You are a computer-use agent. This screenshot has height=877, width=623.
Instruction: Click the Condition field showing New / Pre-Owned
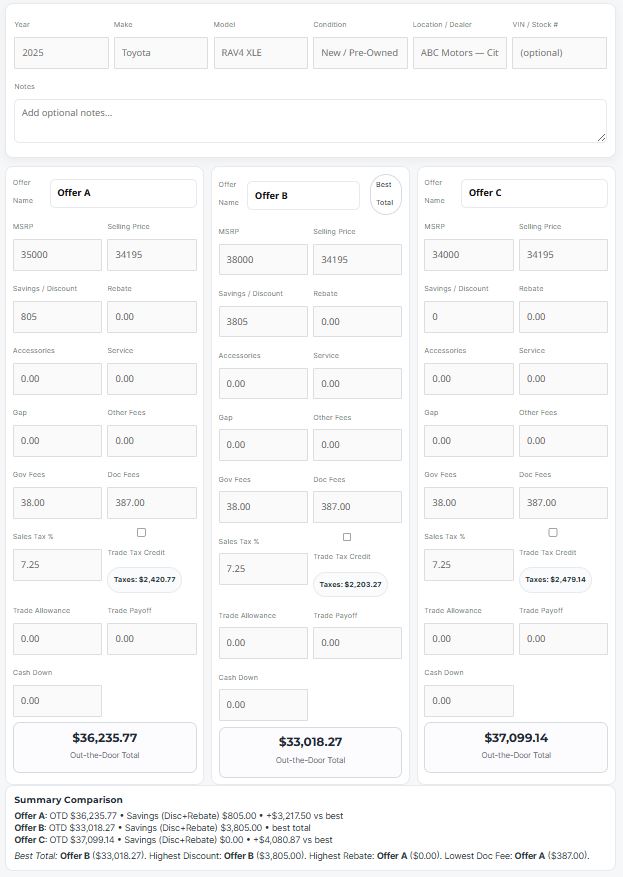click(x=357, y=52)
